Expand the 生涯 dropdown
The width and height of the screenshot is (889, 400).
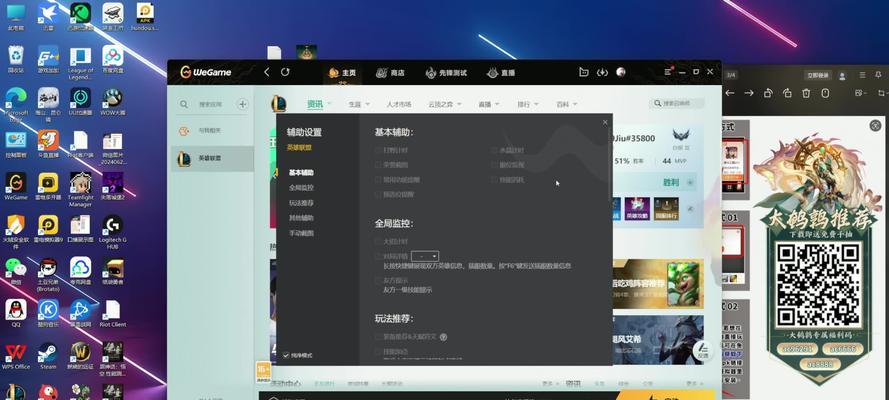tap(367, 104)
